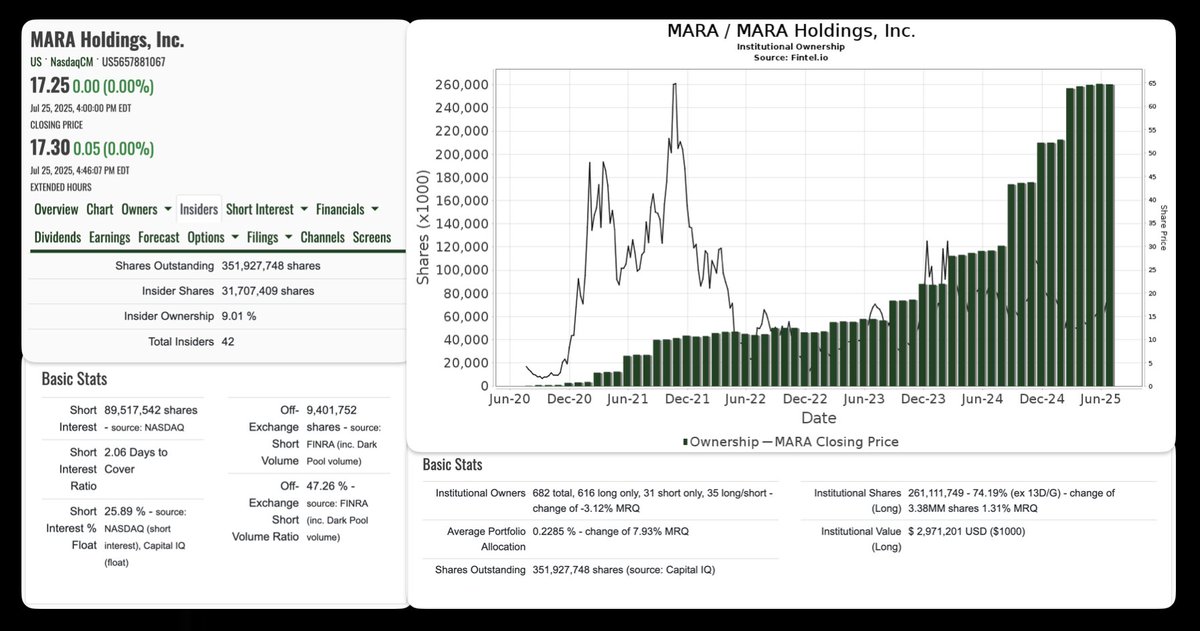Open the Overview tab
Viewport: 1200px width, 631px height.
pyautogui.click(x=56, y=209)
